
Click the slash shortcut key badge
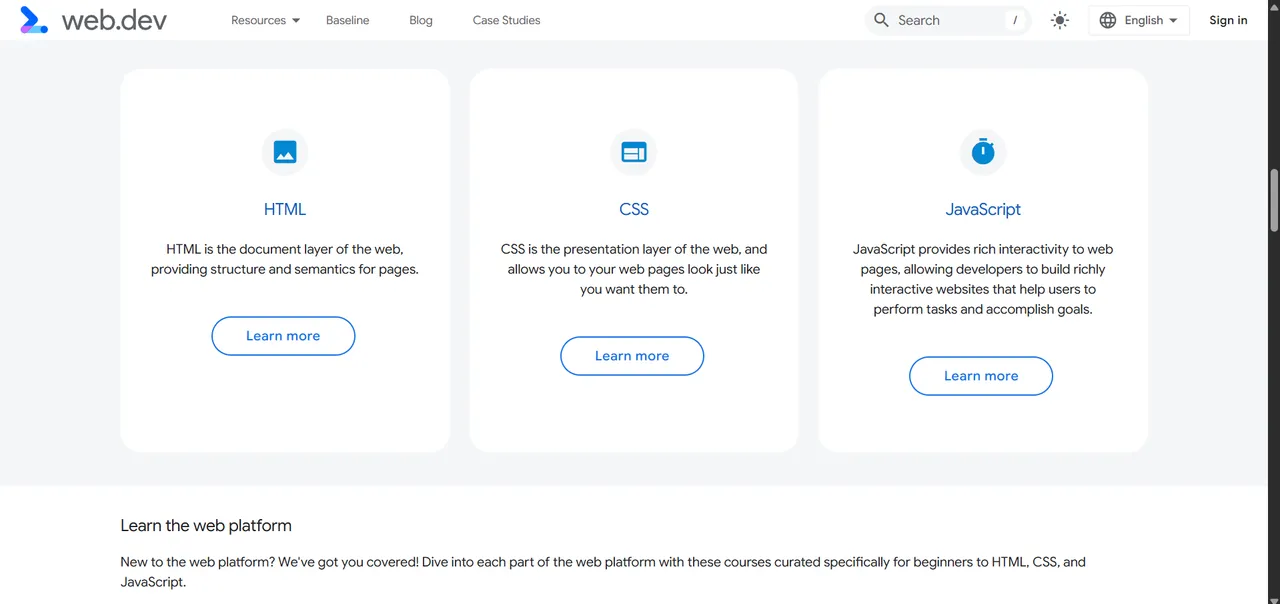[1015, 20]
